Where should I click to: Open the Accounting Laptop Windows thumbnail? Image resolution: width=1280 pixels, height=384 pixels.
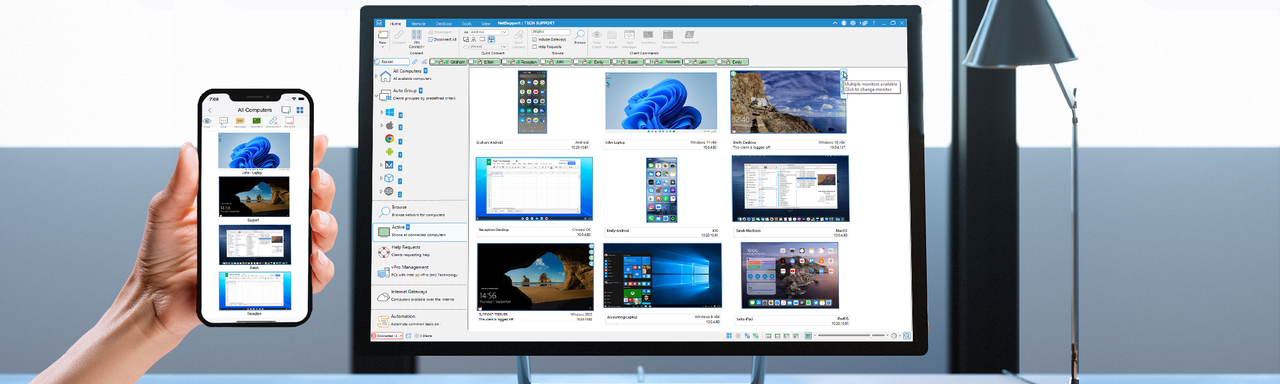pos(662,275)
